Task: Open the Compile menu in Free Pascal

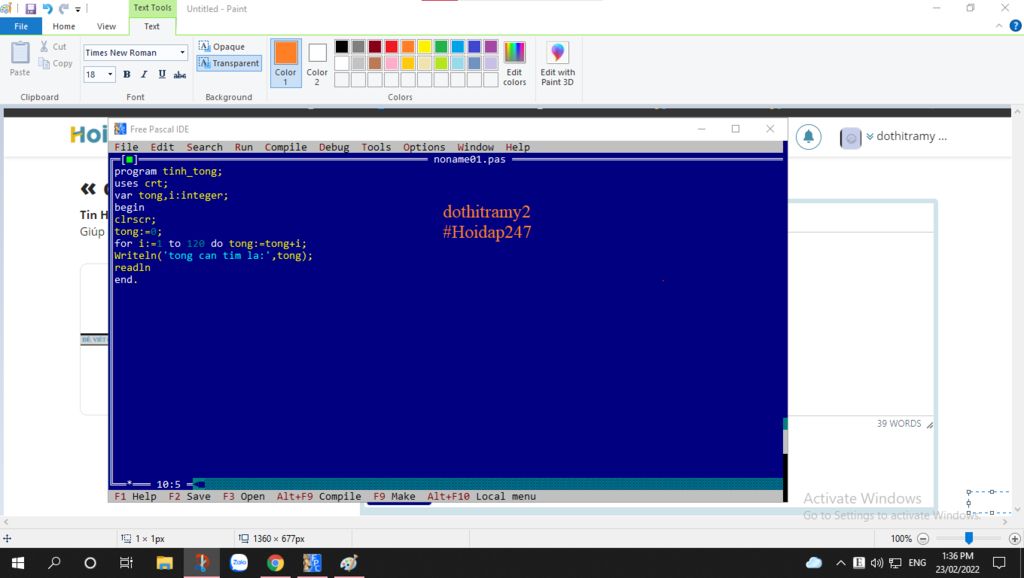Action: (x=285, y=147)
